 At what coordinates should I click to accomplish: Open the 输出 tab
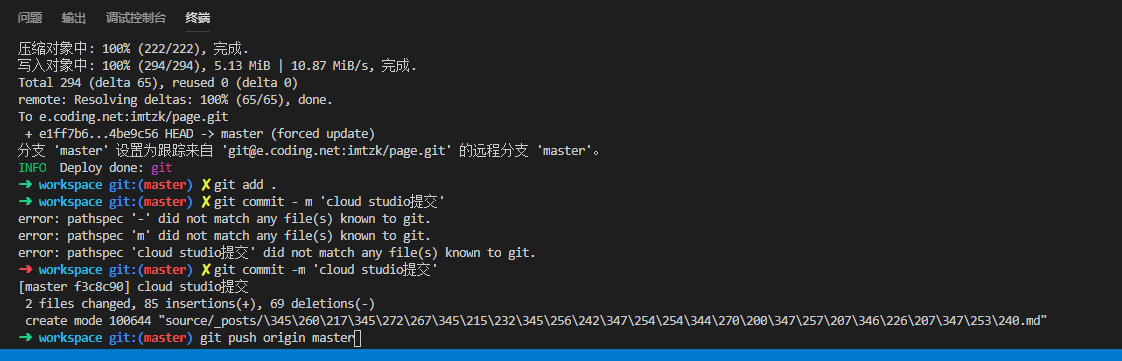pyautogui.click(x=74, y=18)
